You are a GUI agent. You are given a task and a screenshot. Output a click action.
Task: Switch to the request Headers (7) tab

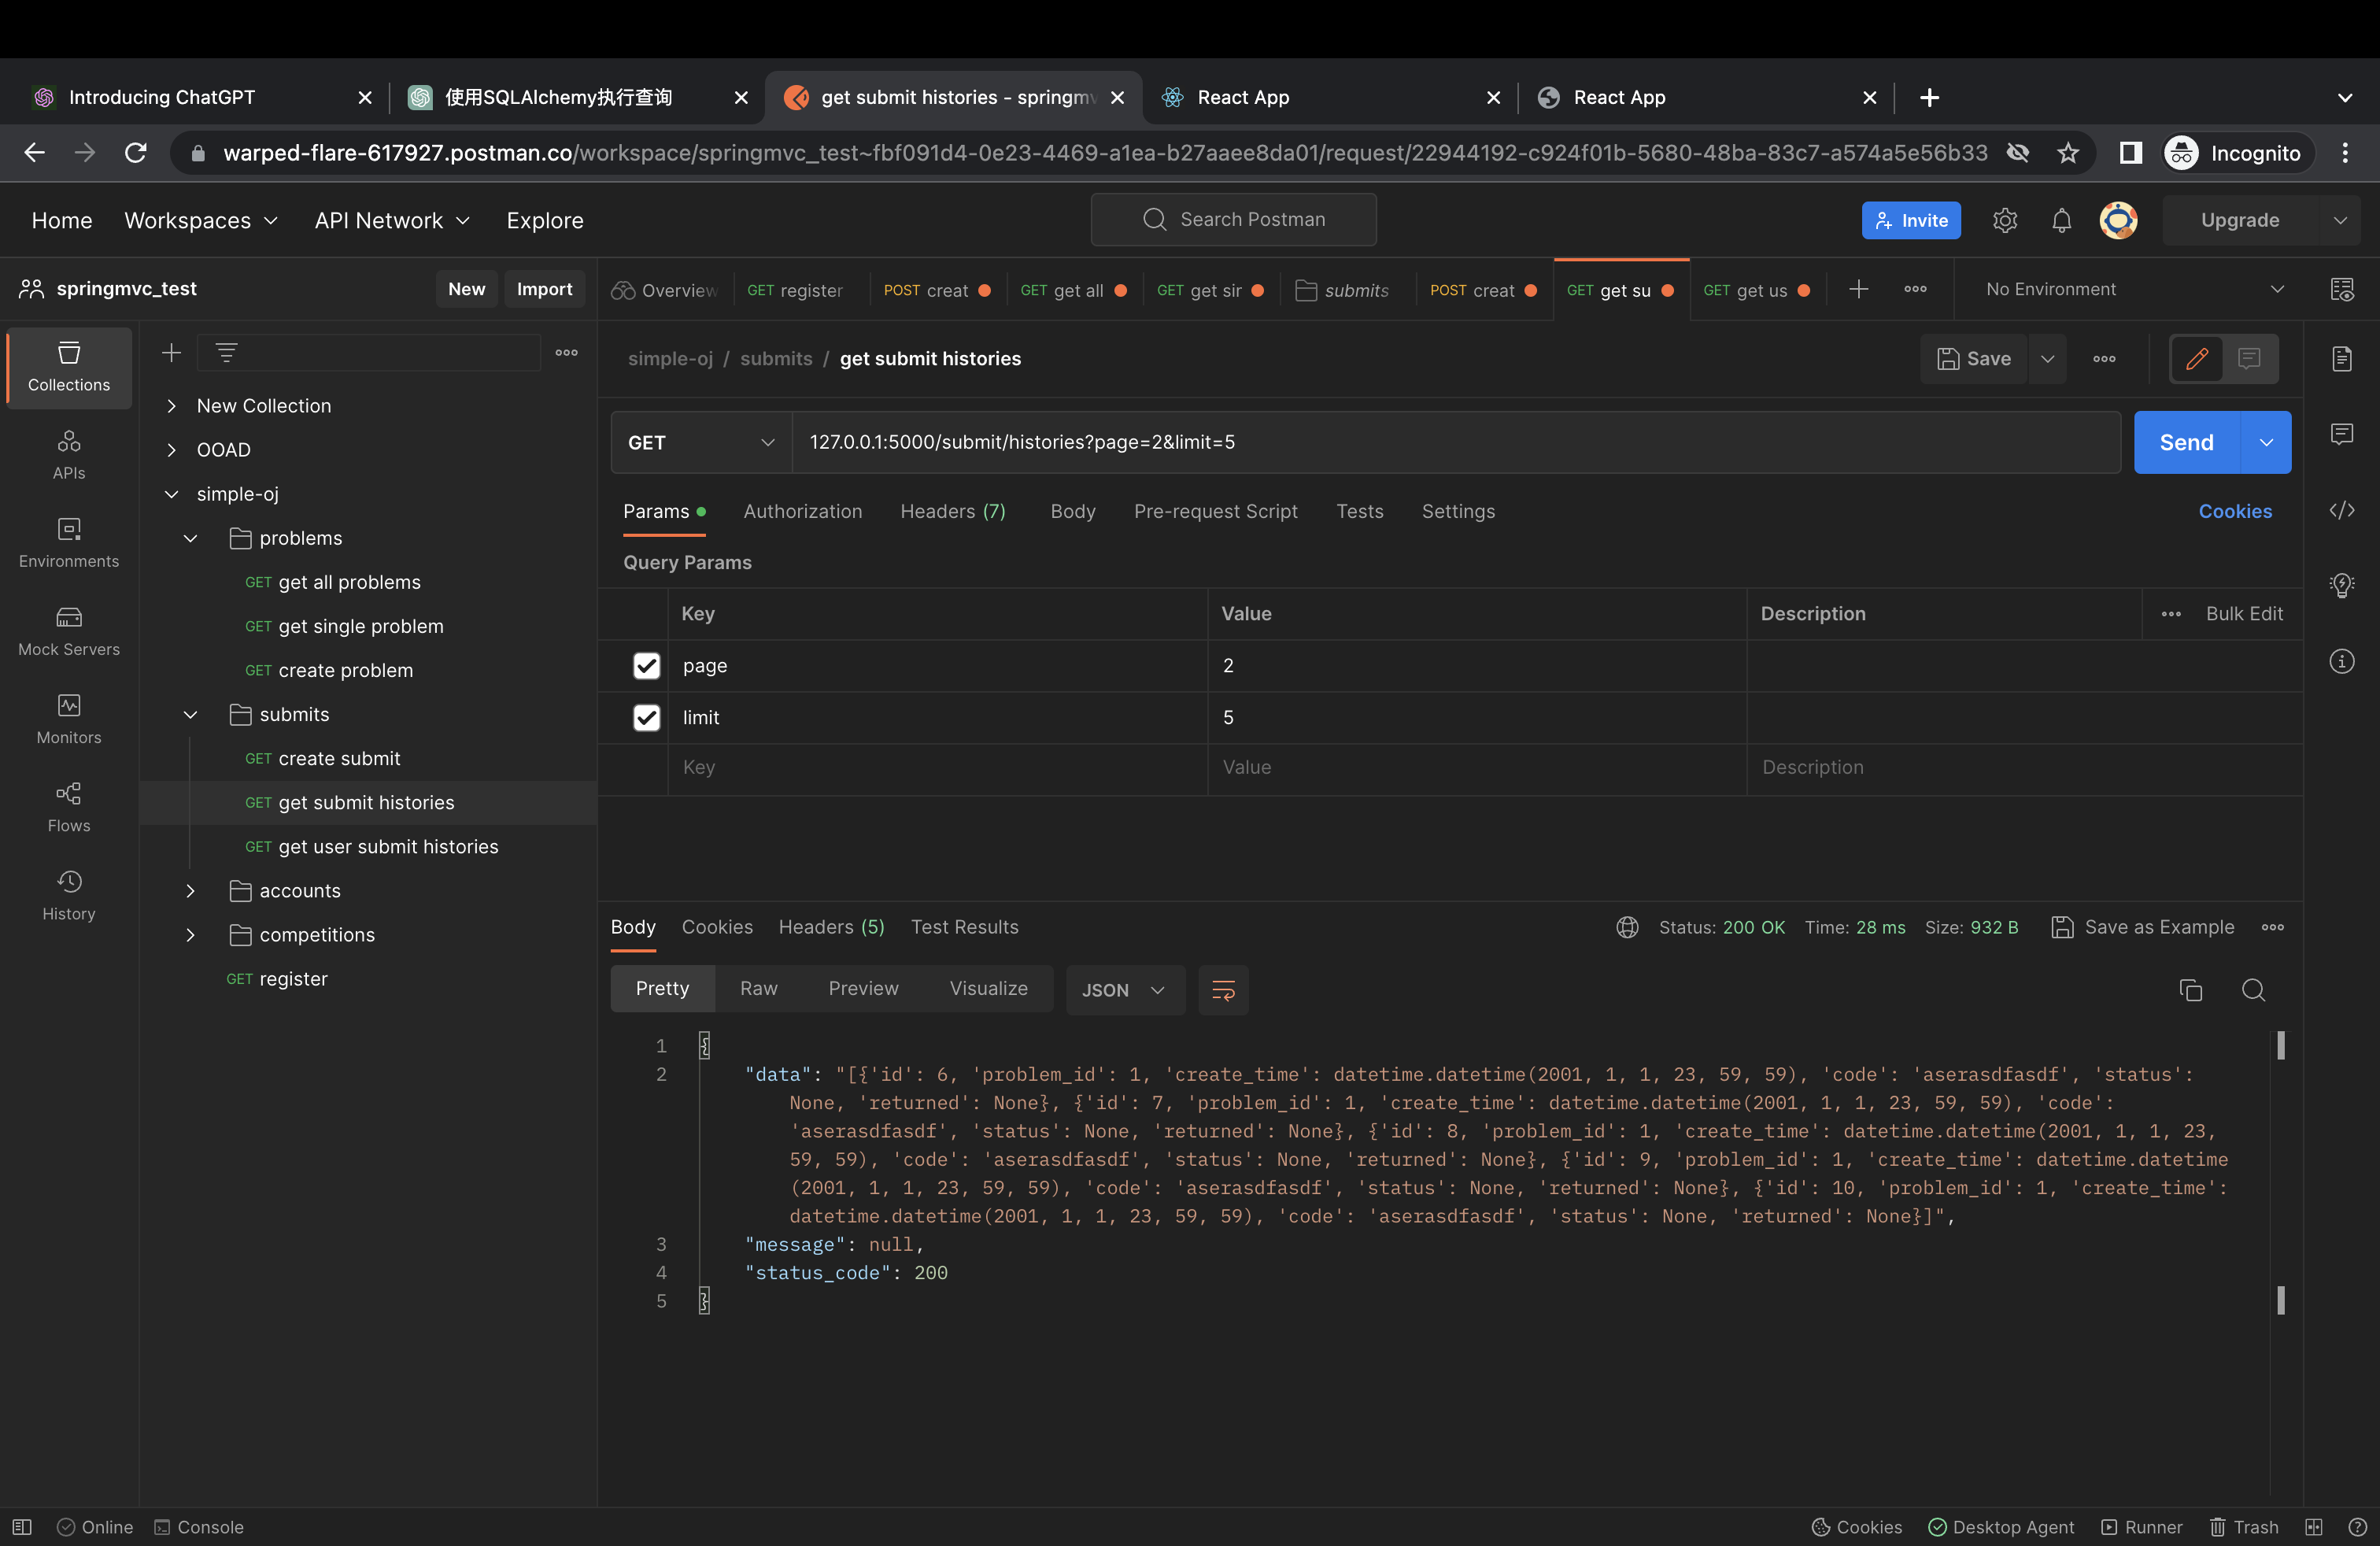click(x=952, y=511)
